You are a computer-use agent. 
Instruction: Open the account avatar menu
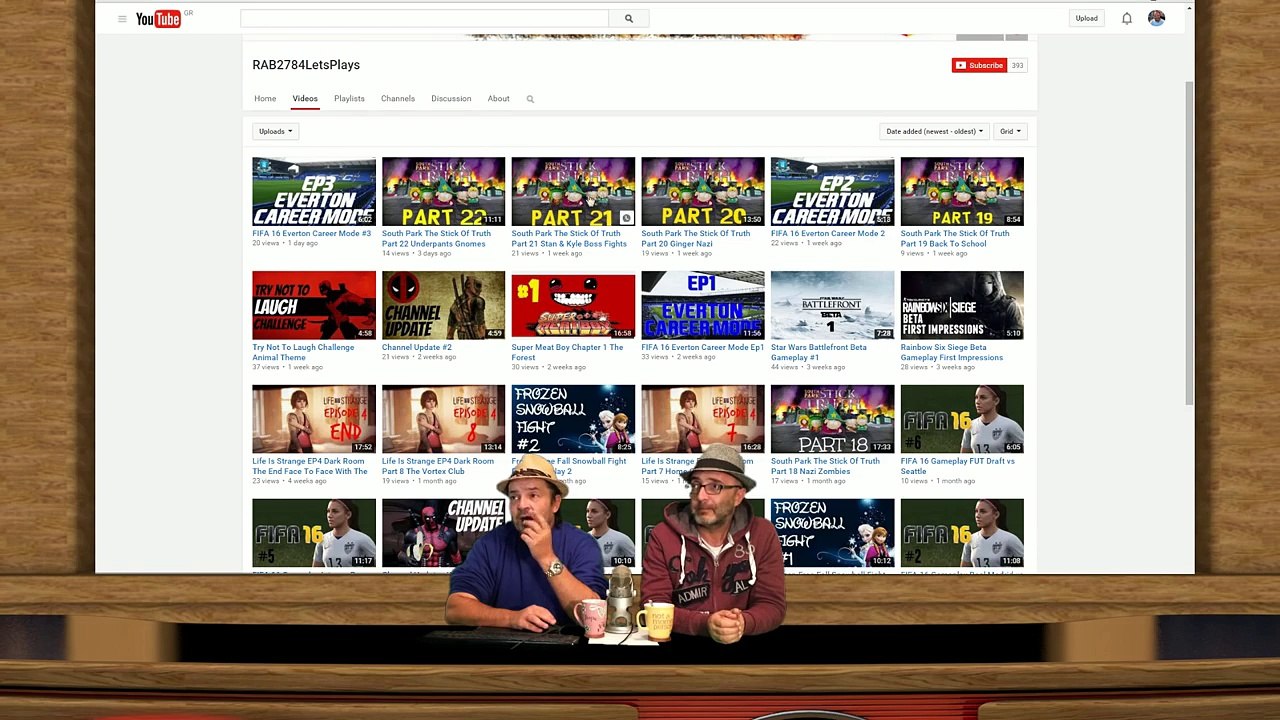1156,18
